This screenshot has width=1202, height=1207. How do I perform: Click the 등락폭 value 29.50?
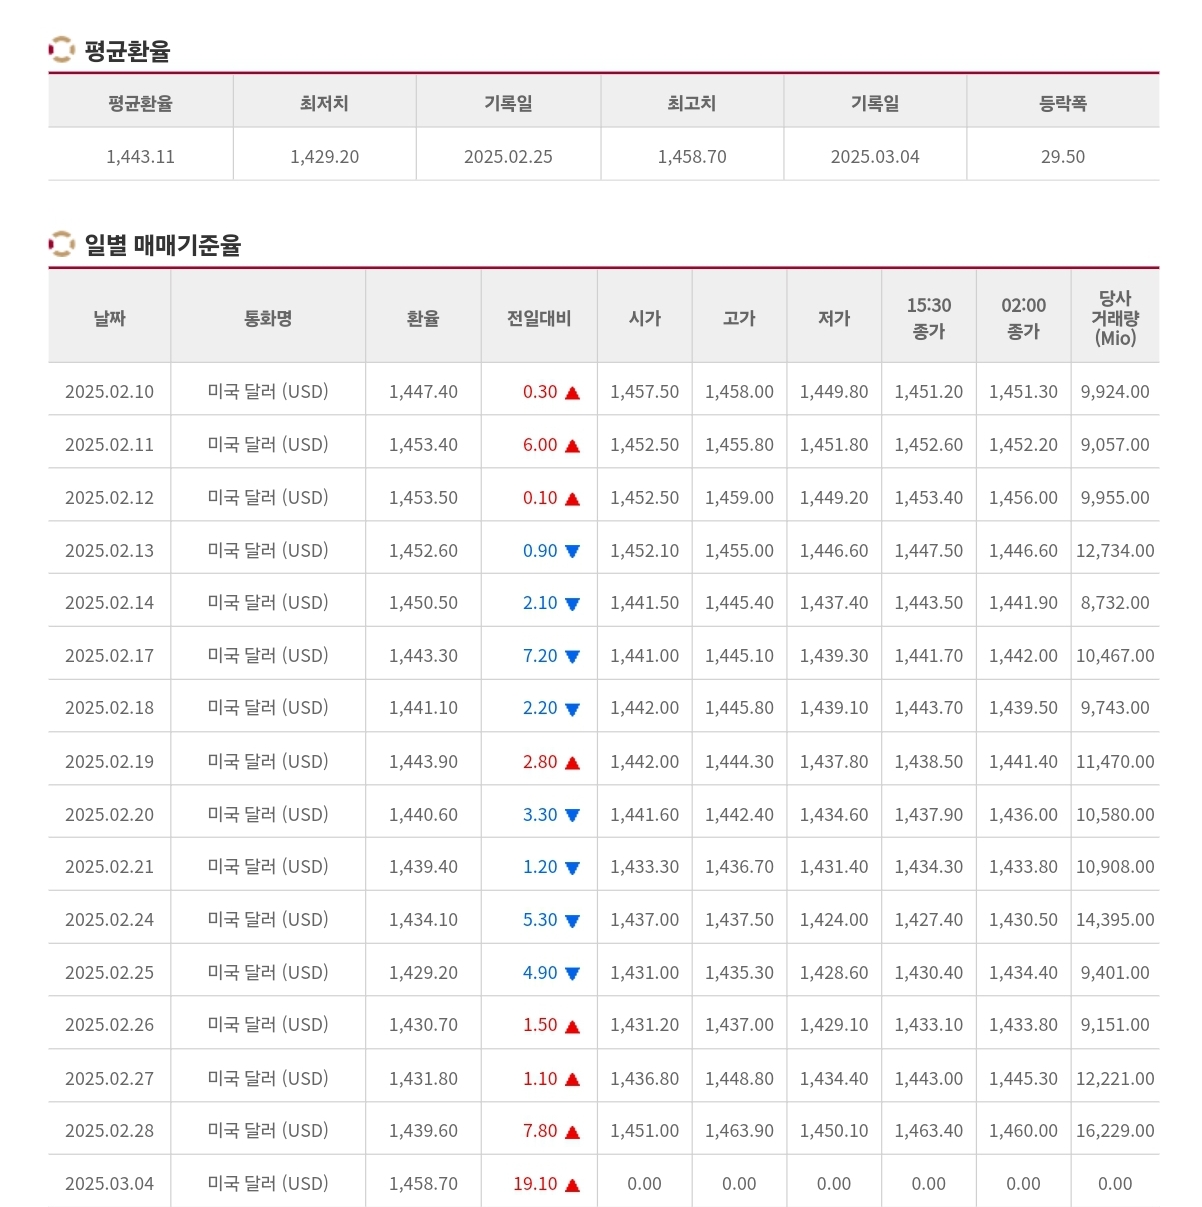(x=1063, y=157)
